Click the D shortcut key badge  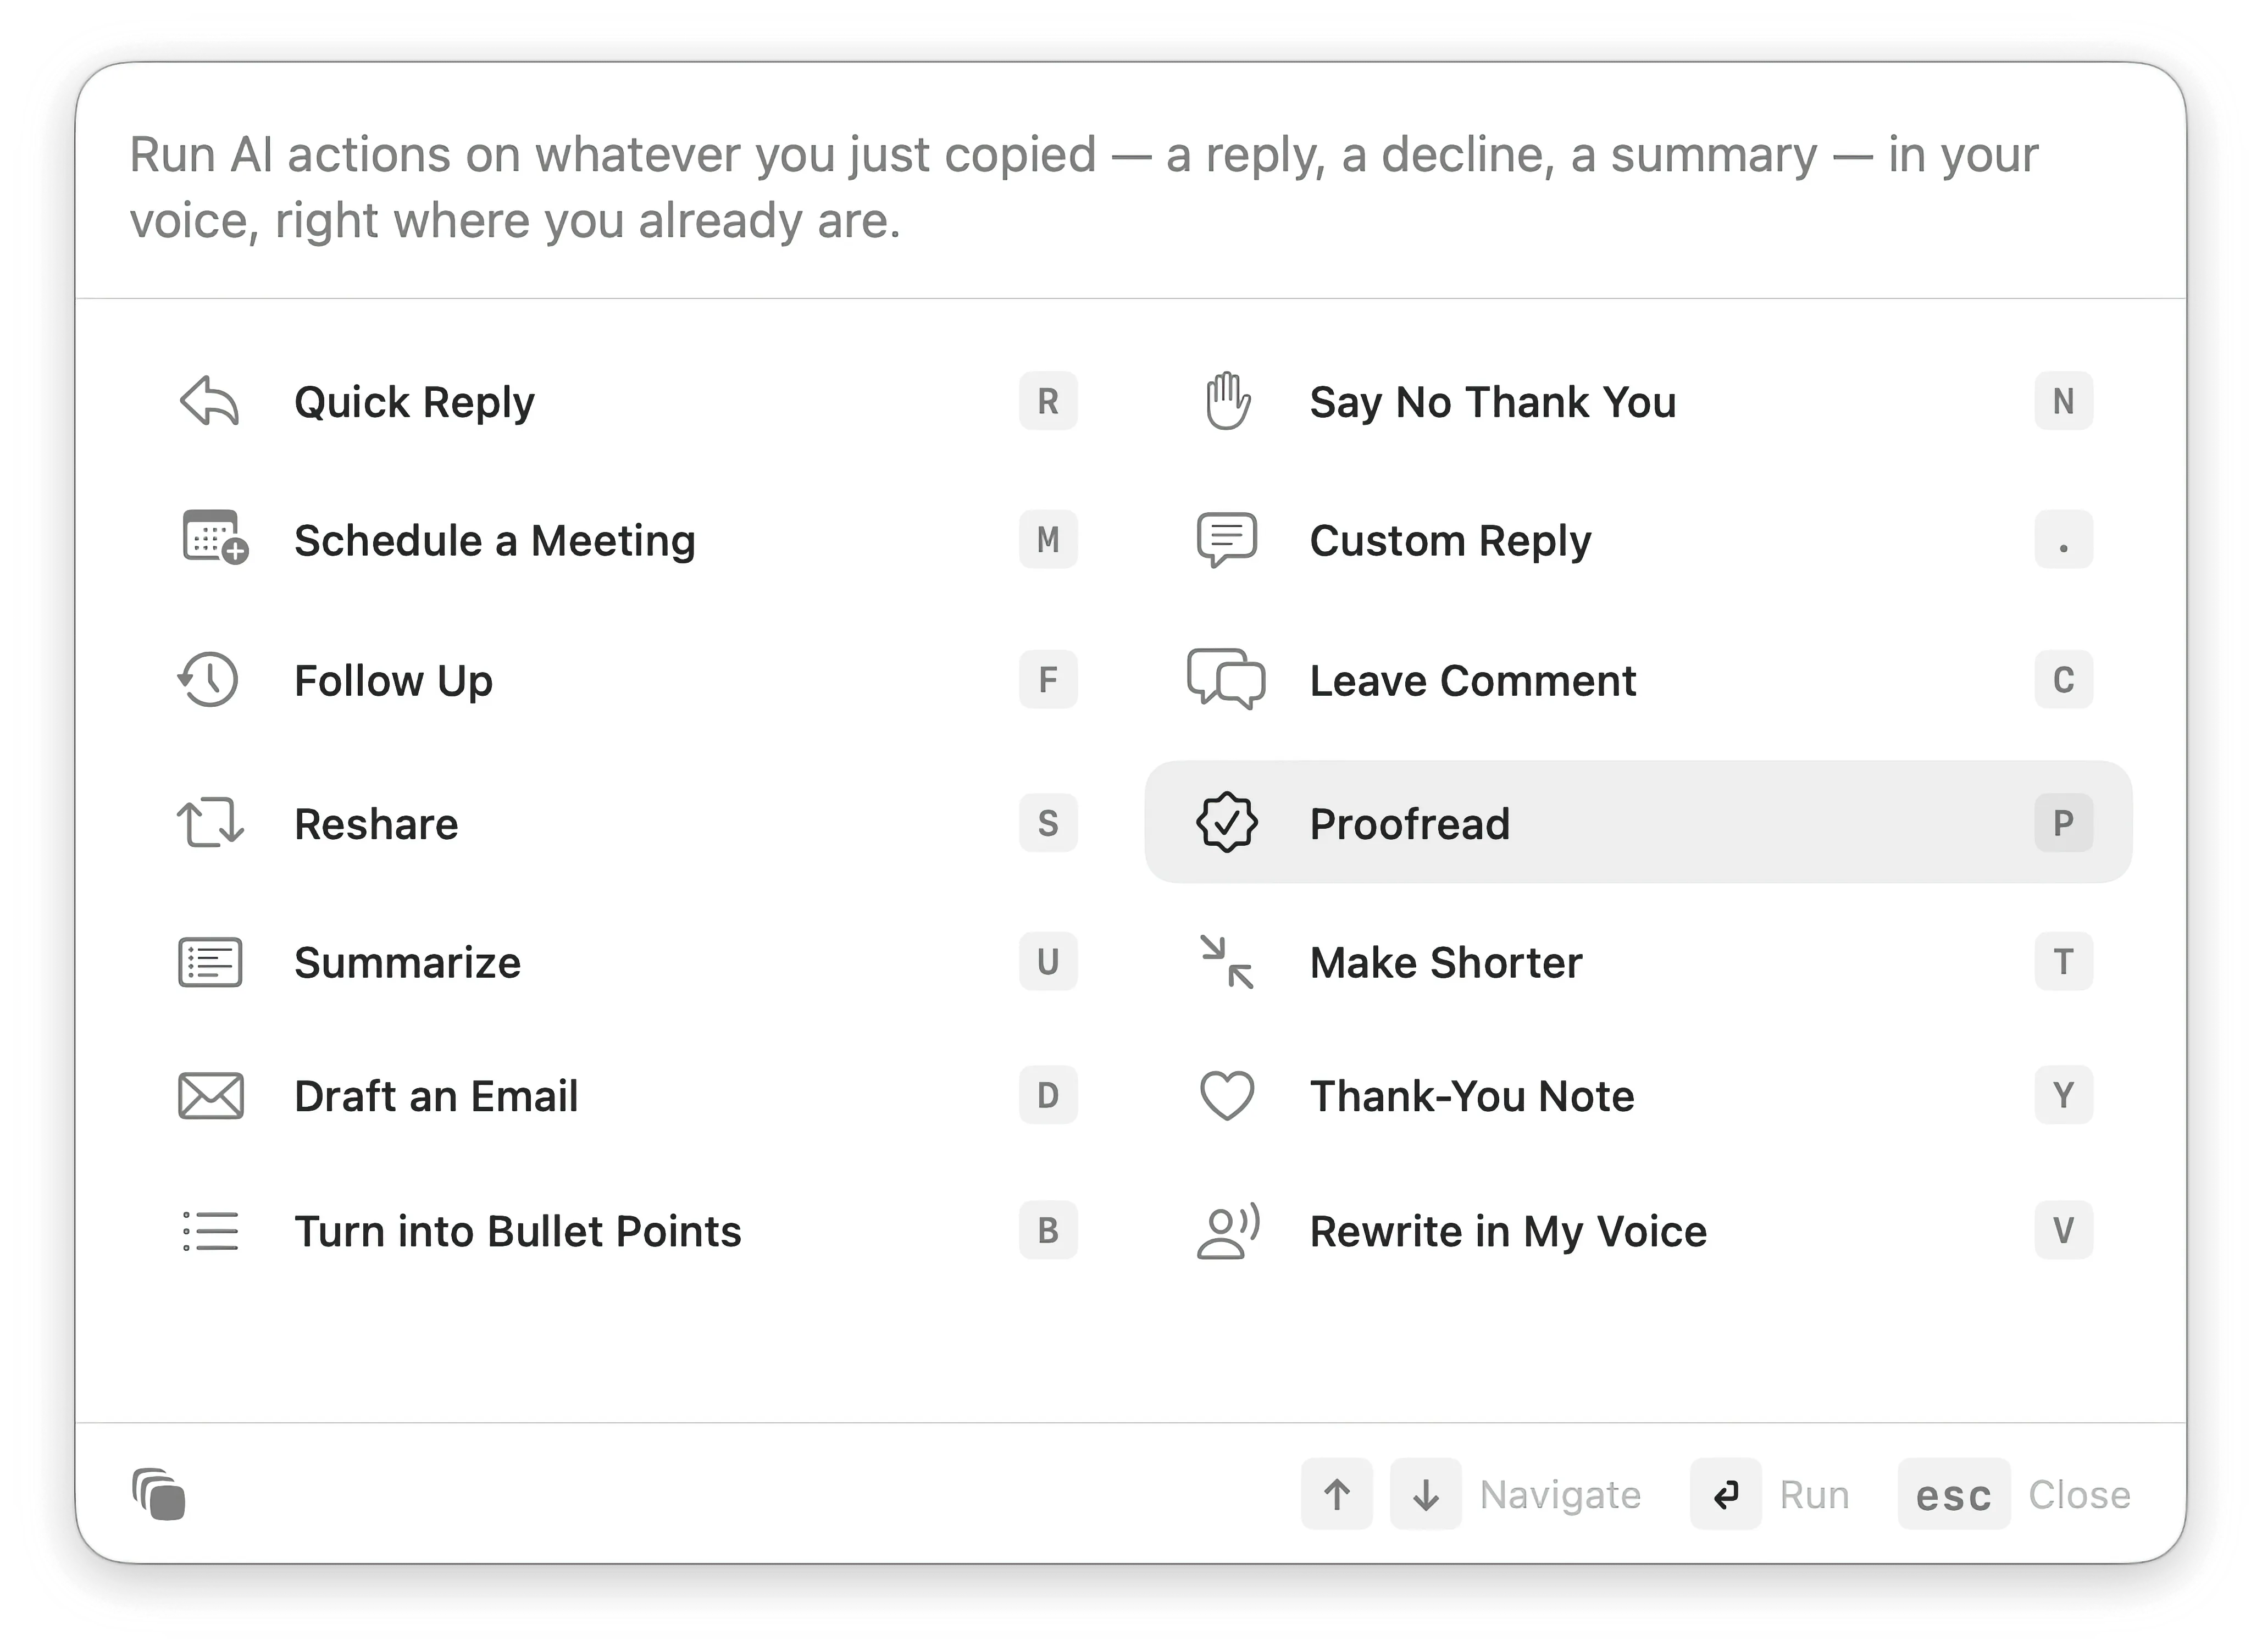point(1048,1095)
